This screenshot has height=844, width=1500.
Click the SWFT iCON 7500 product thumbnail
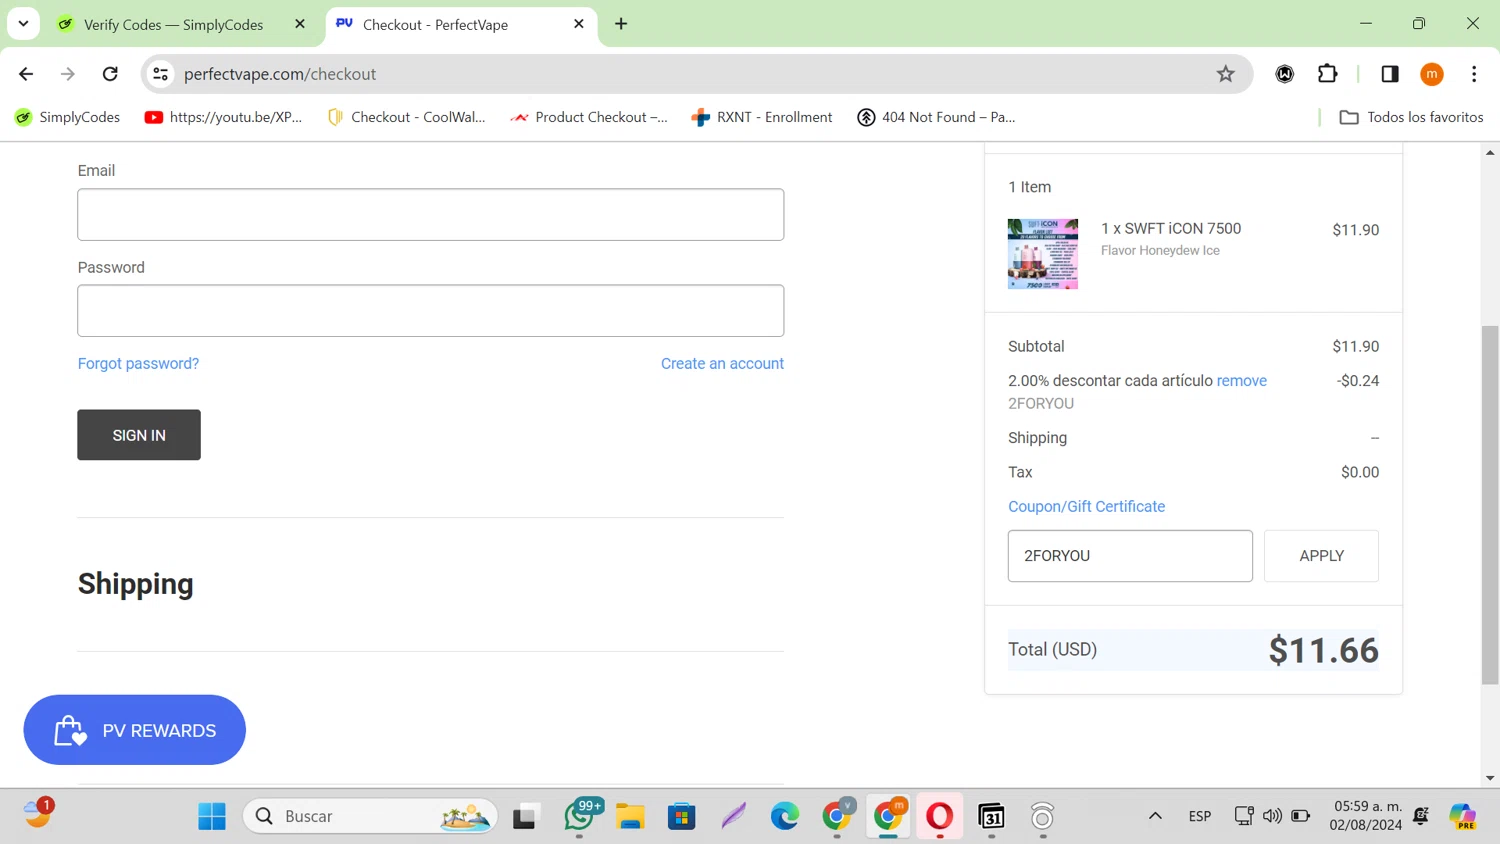click(x=1043, y=254)
